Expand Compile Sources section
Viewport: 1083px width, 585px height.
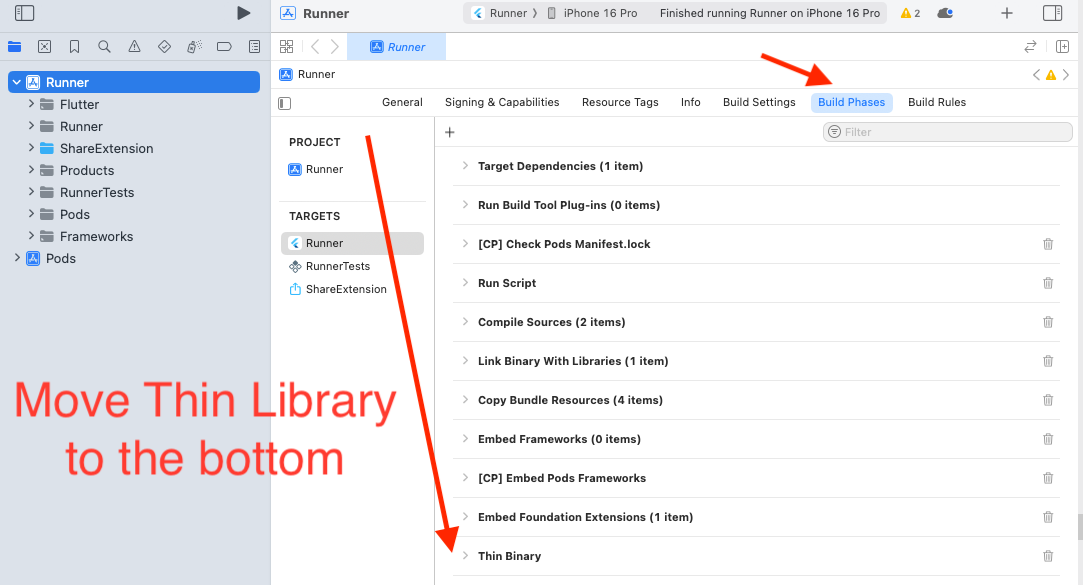click(x=465, y=322)
